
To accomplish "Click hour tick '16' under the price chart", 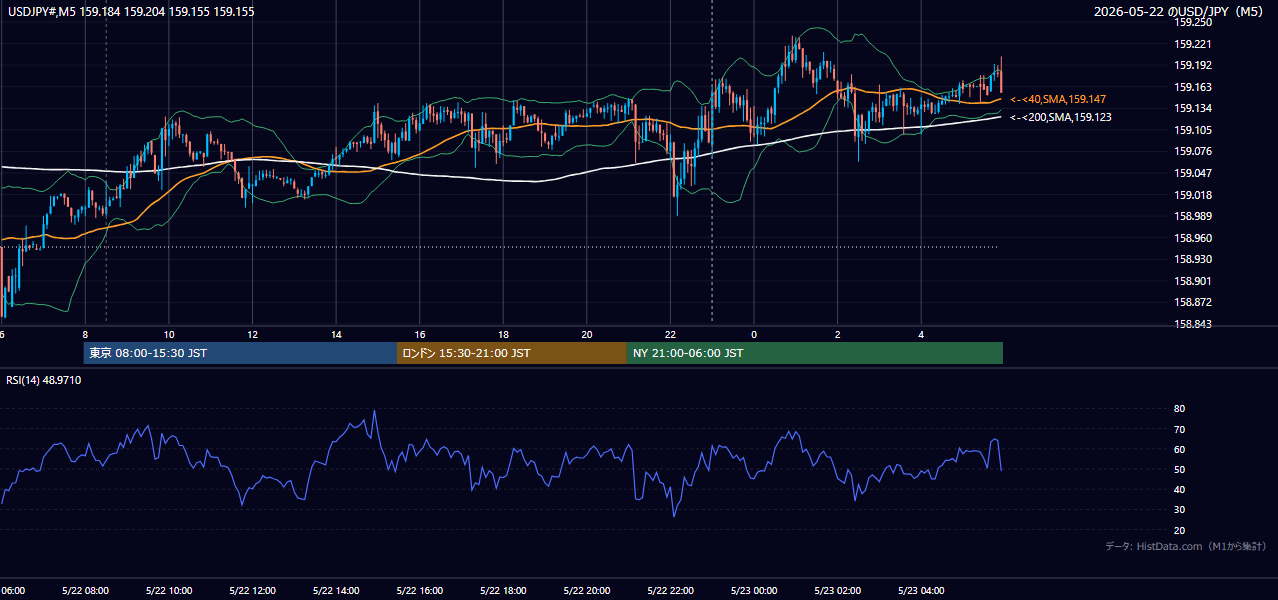I will (x=420, y=334).
